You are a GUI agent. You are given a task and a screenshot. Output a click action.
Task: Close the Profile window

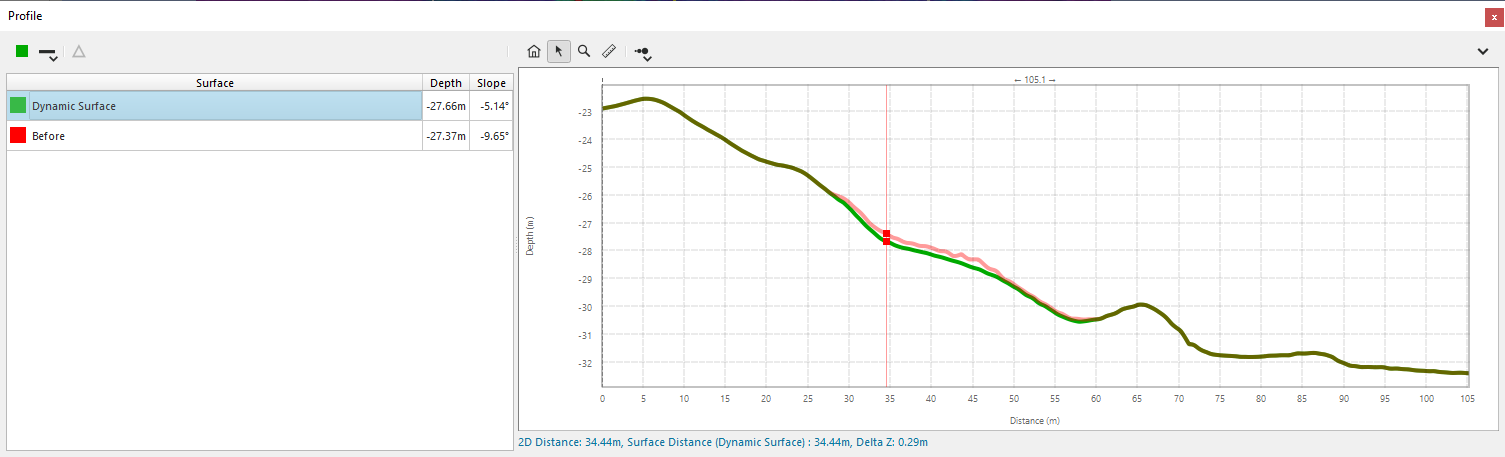point(1494,17)
